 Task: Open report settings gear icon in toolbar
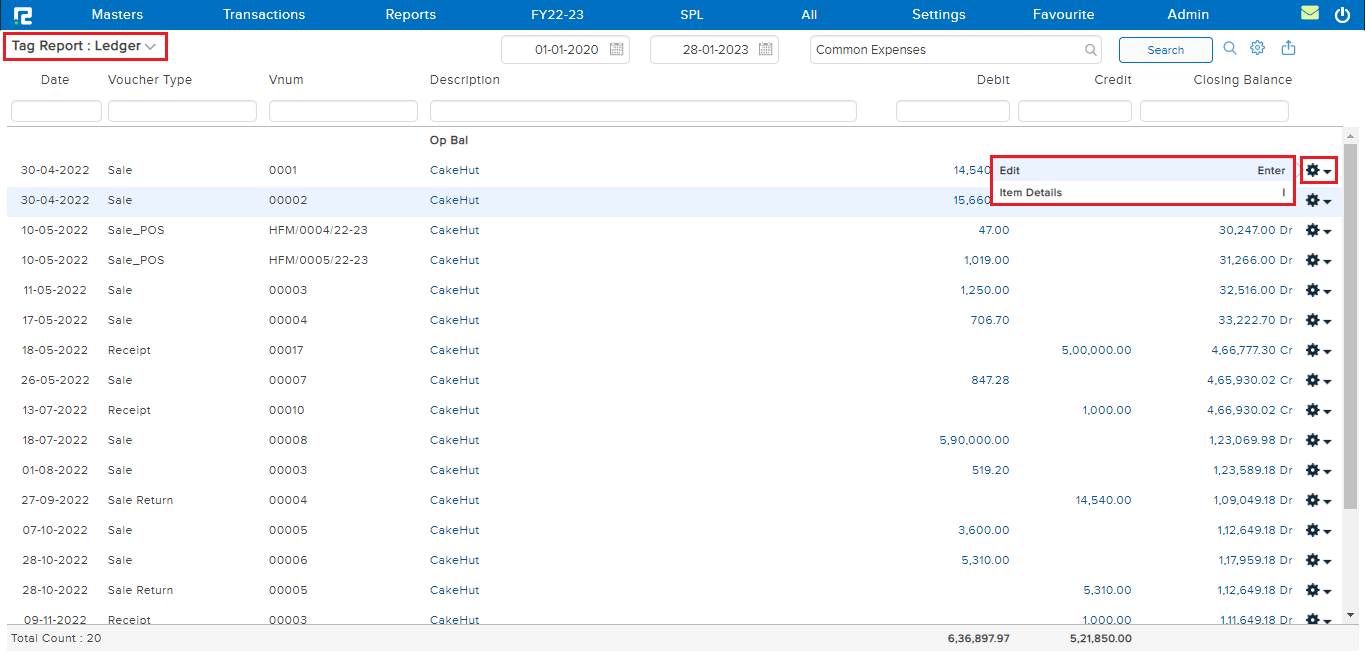(x=1258, y=49)
